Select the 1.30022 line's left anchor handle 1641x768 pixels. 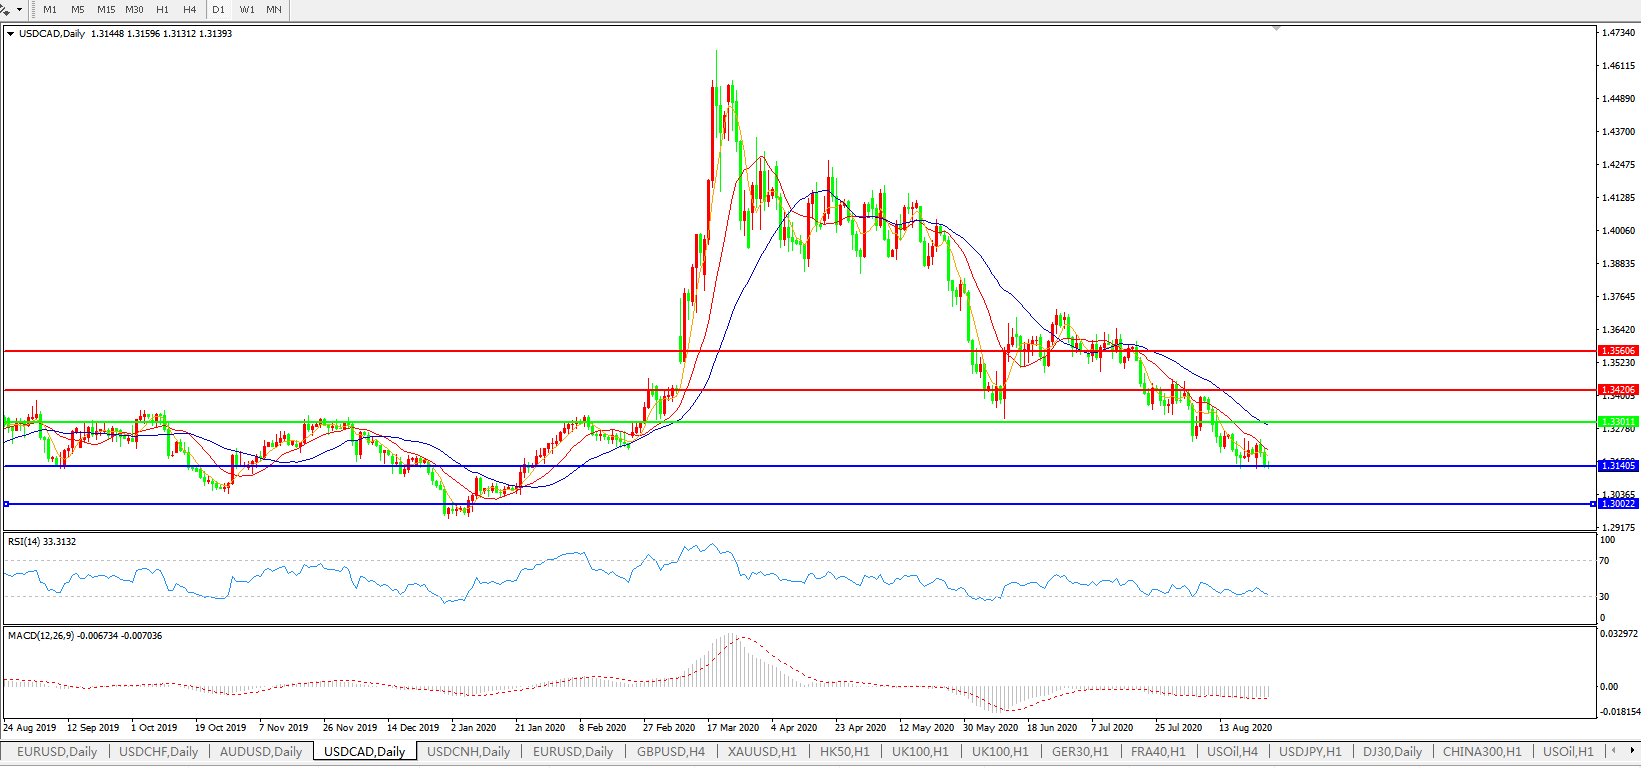[x=6, y=504]
